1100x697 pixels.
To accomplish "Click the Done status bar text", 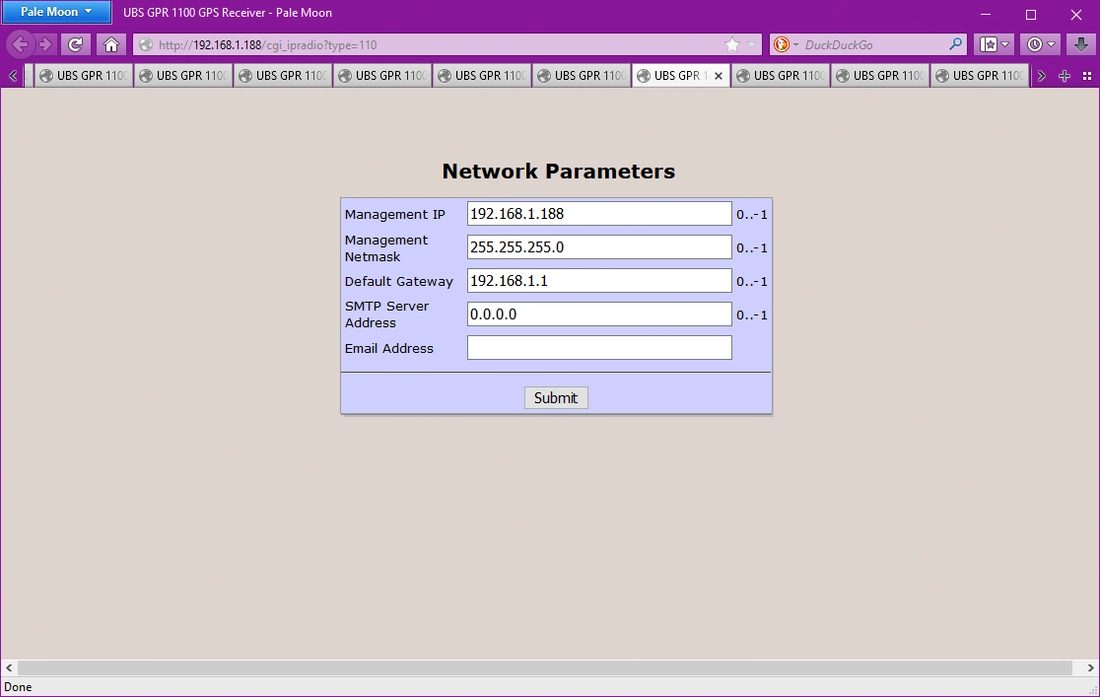I will coord(18,687).
